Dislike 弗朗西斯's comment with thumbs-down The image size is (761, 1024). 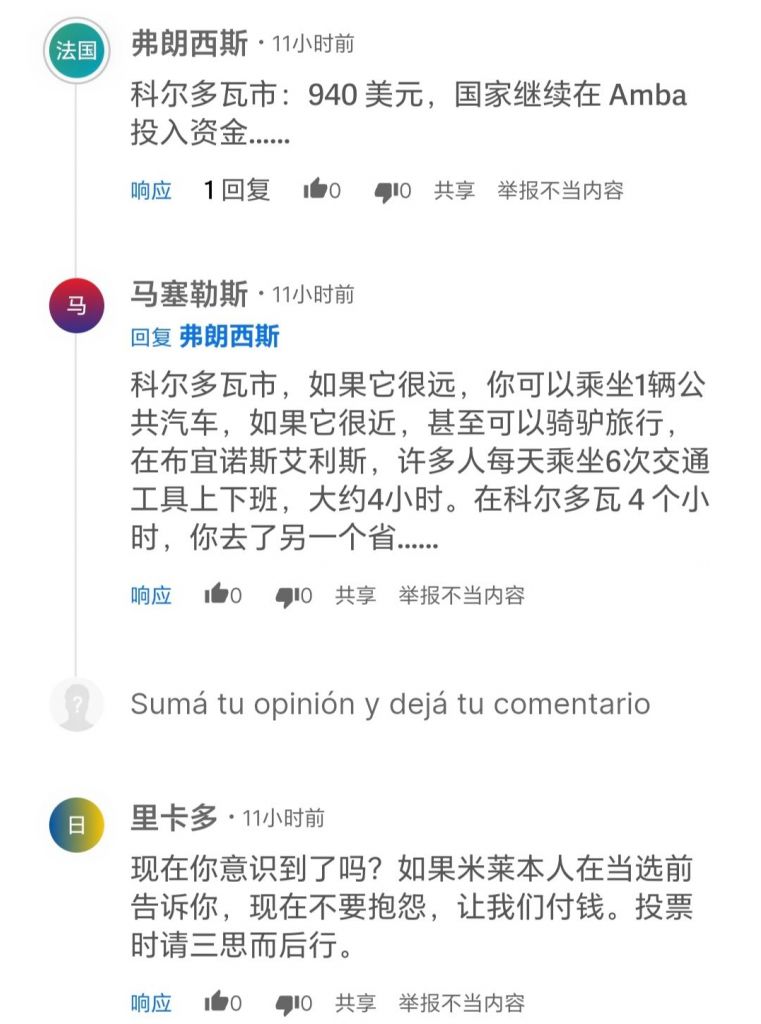[386, 191]
